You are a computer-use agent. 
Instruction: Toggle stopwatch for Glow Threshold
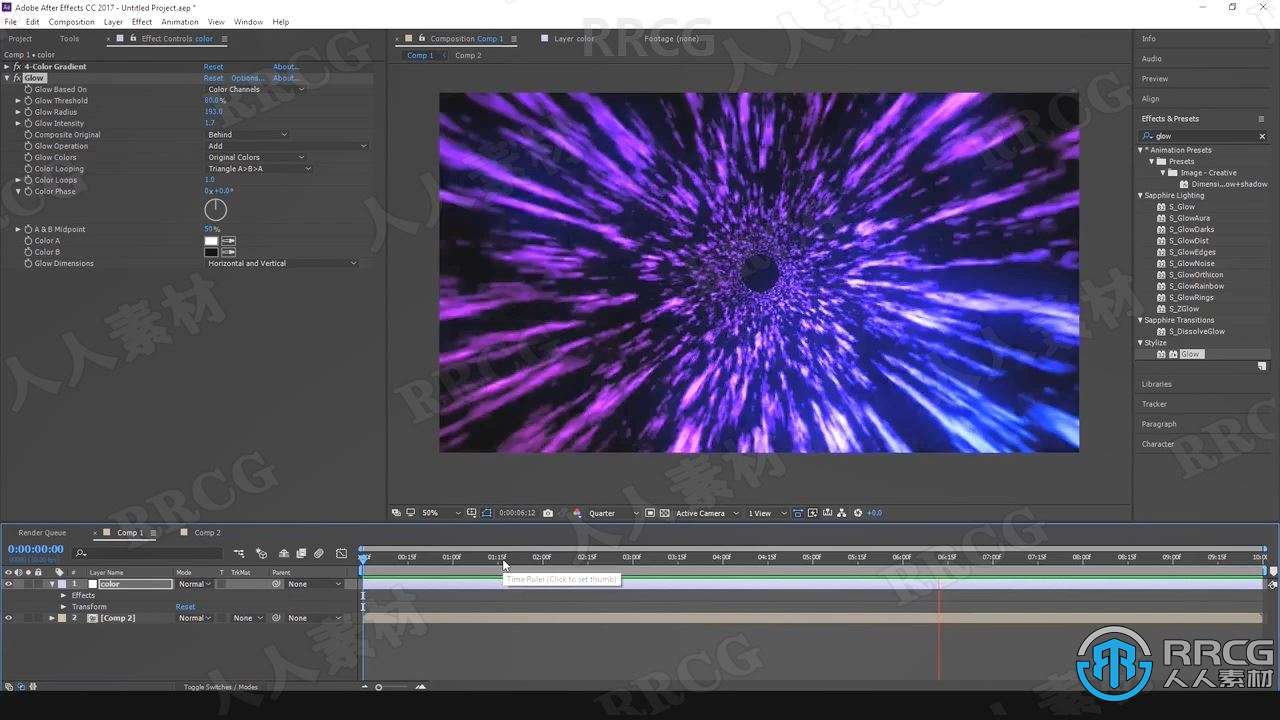coord(28,101)
